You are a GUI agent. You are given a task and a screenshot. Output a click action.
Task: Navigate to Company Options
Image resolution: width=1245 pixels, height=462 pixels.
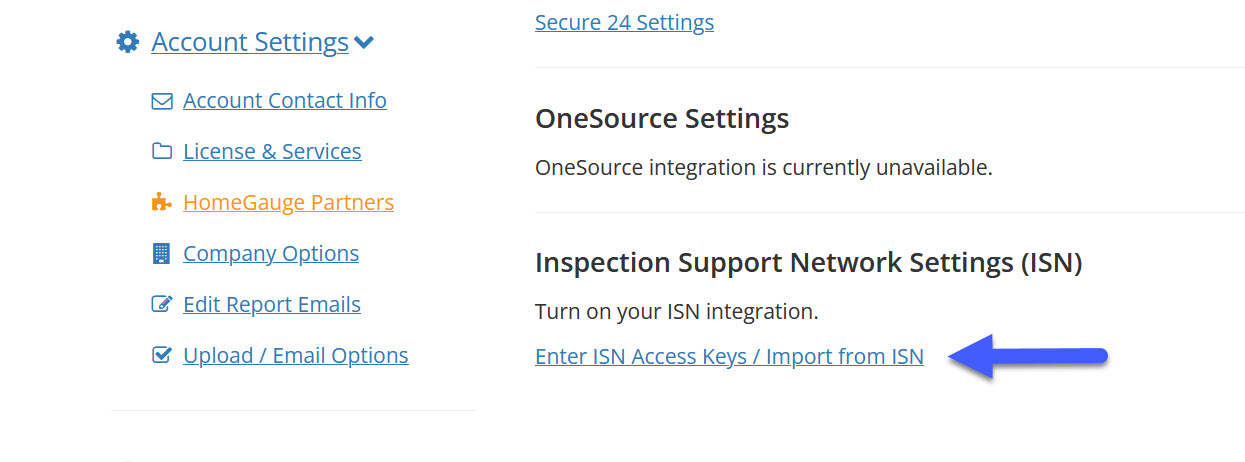coord(271,254)
